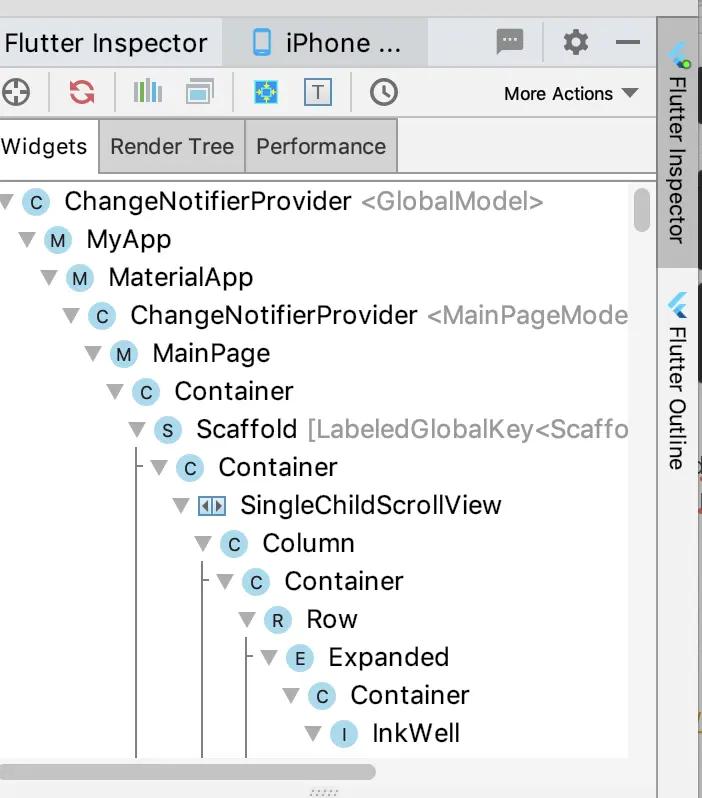Screen dimensions: 702x798
Task: Click the M icon next to MainPage
Action: click(124, 354)
